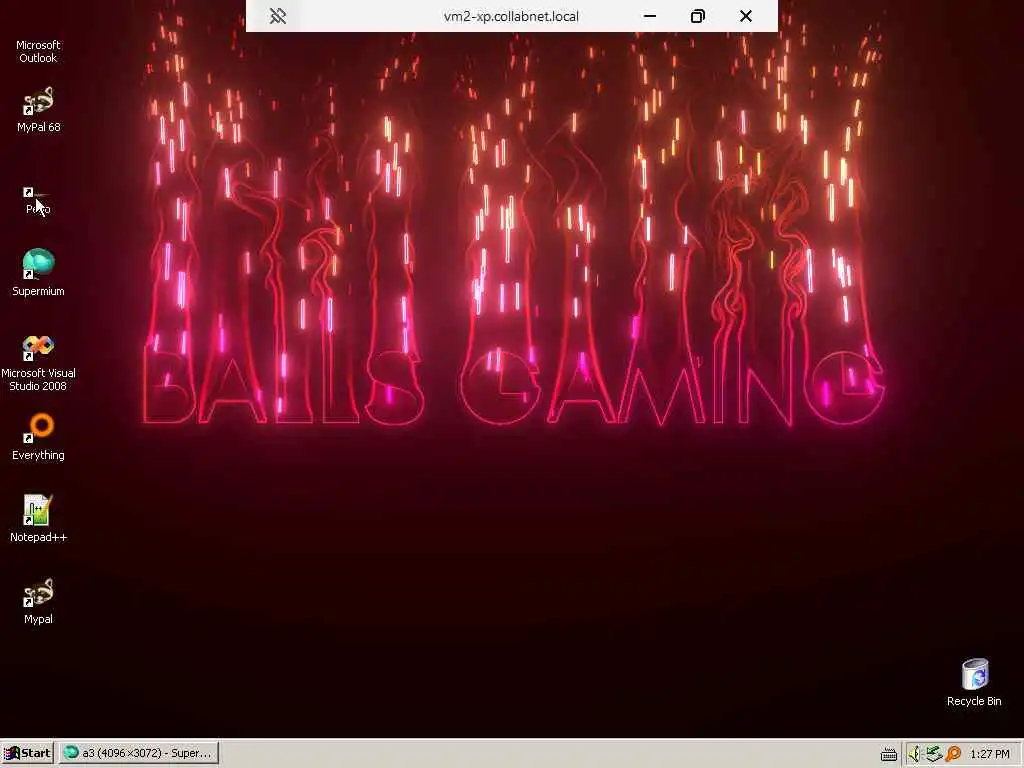Unpin the remote connection bar with the pin icon

click(x=278, y=16)
